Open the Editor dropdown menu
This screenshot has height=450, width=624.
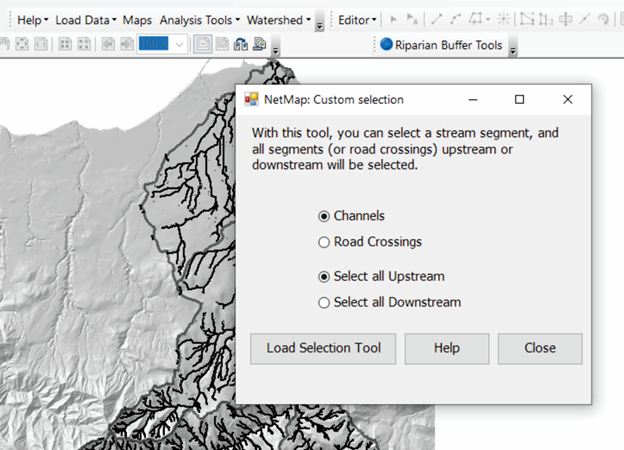357,20
